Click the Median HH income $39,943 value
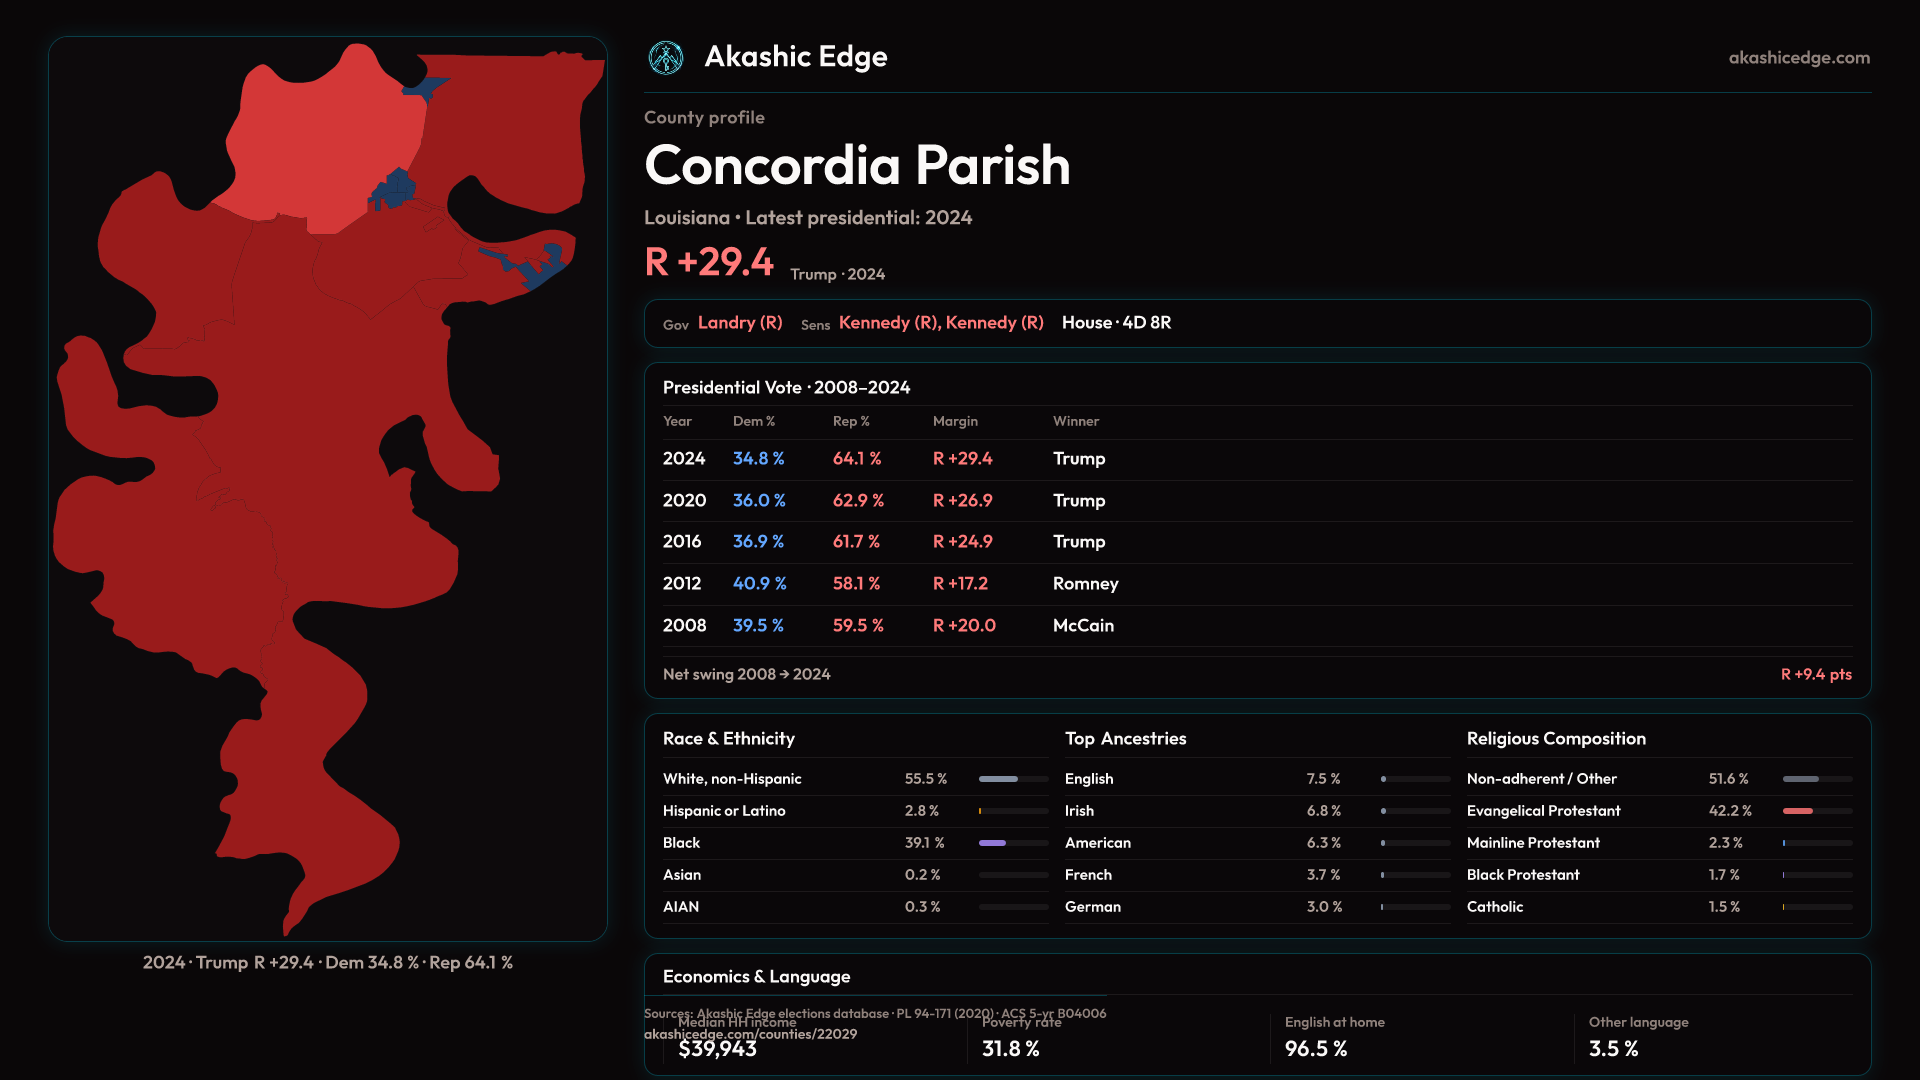 [x=717, y=1049]
